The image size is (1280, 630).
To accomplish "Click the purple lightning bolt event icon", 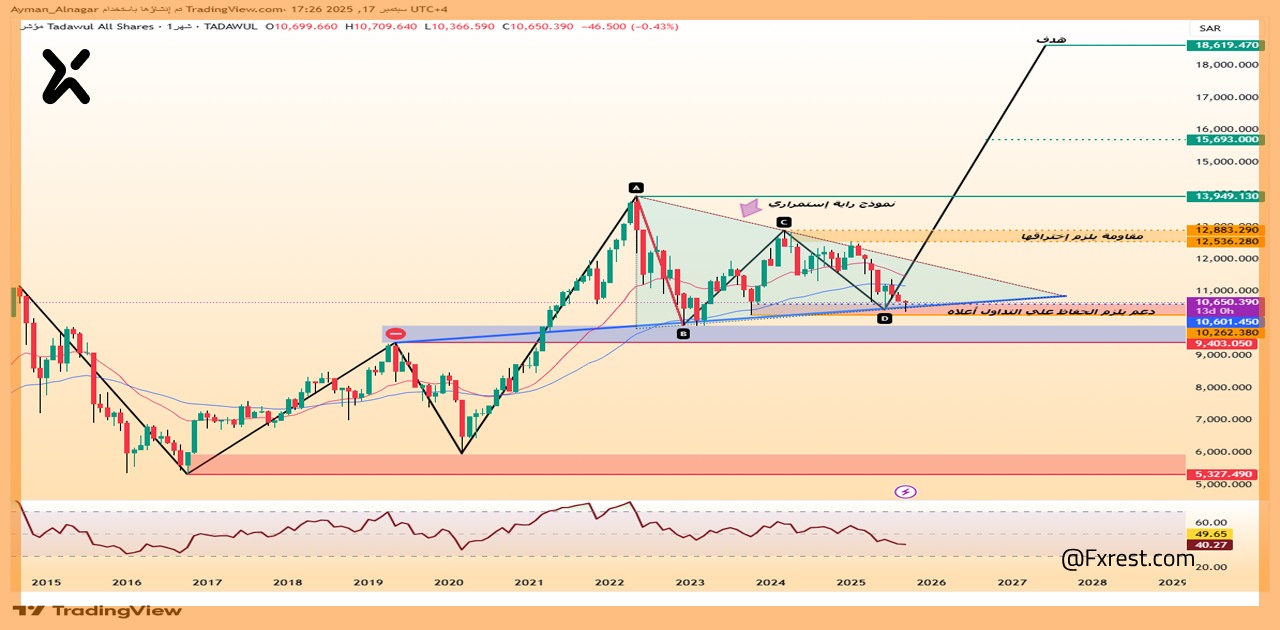I will tap(905, 491).
